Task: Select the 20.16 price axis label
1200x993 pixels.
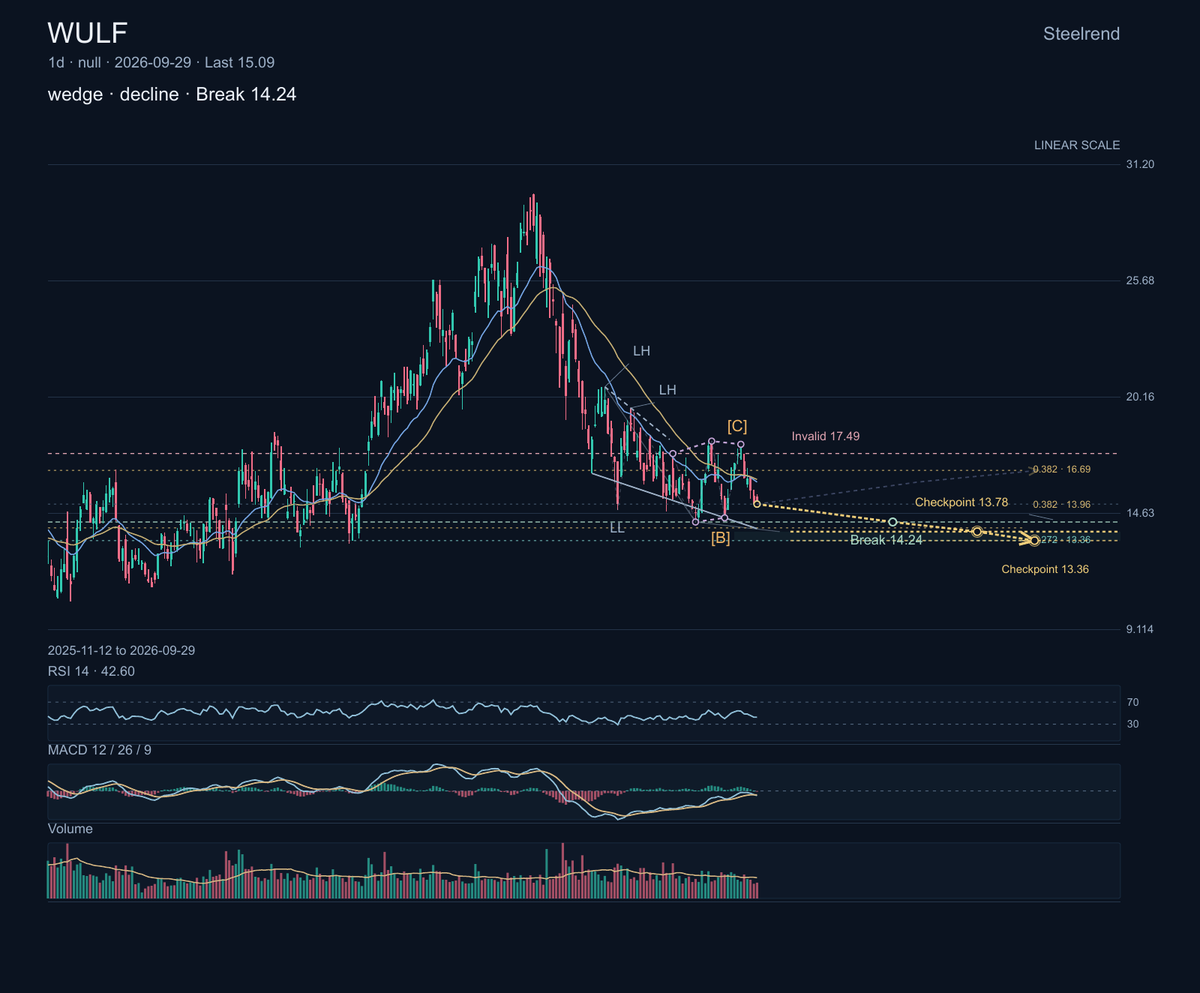Action: [1141, 397]
